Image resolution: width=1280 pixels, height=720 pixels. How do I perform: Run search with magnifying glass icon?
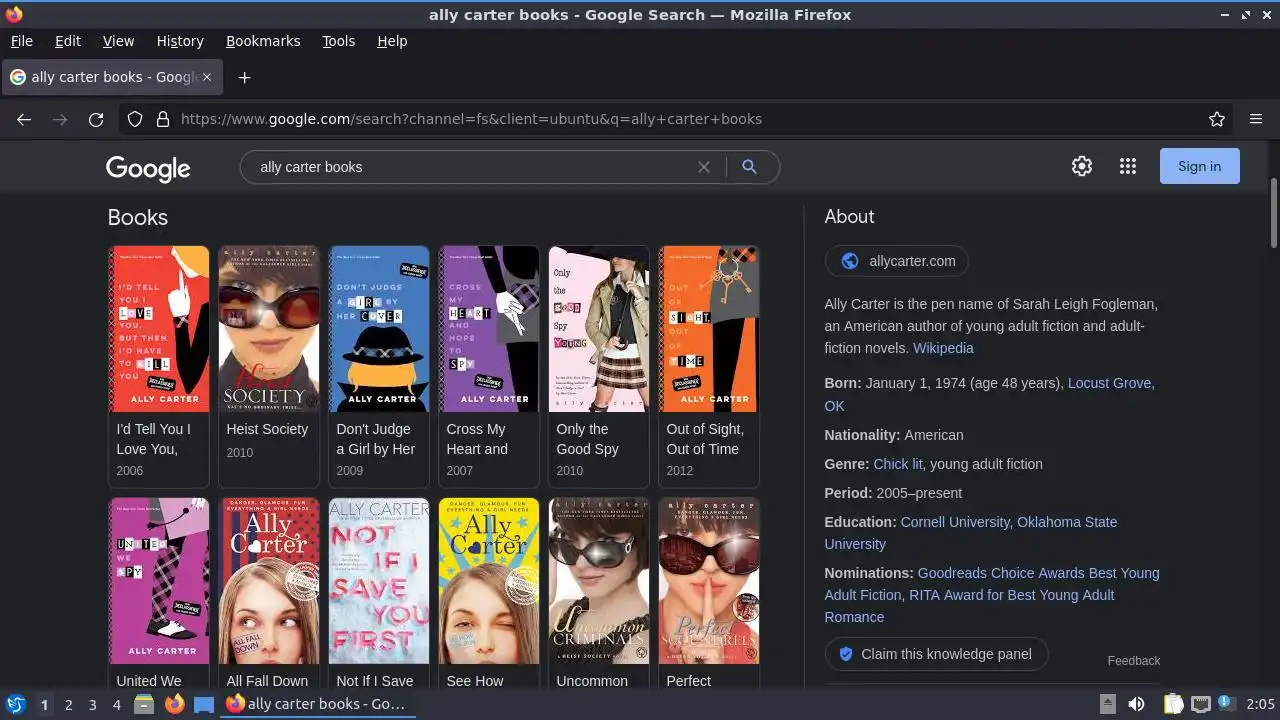pyautogui.click(x=749, y=167)
